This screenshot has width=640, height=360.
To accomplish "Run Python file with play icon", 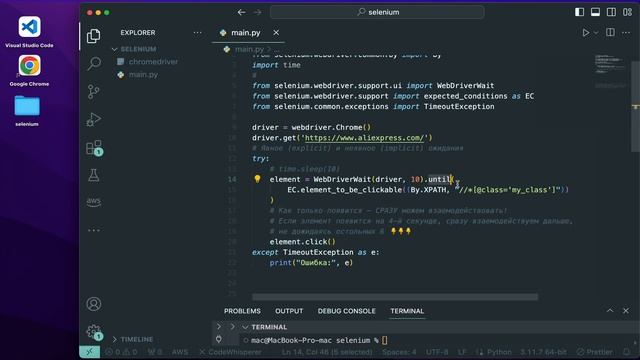I will [586, 33].
